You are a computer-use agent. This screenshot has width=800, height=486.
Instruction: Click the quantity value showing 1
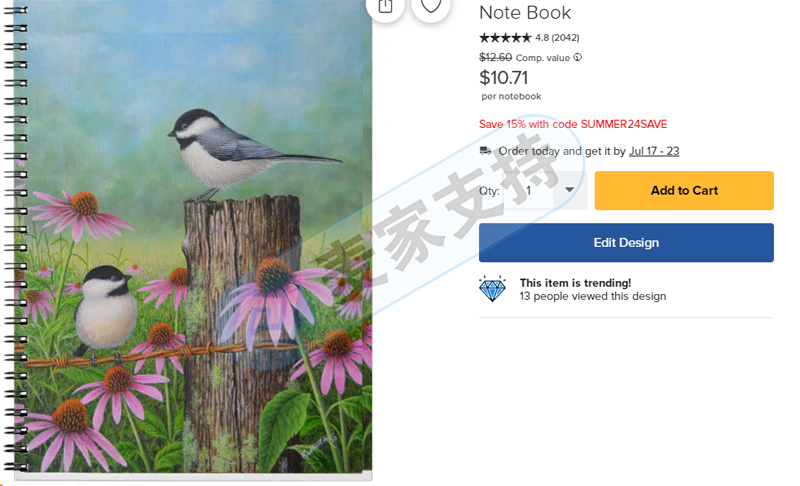coord(529,191)
